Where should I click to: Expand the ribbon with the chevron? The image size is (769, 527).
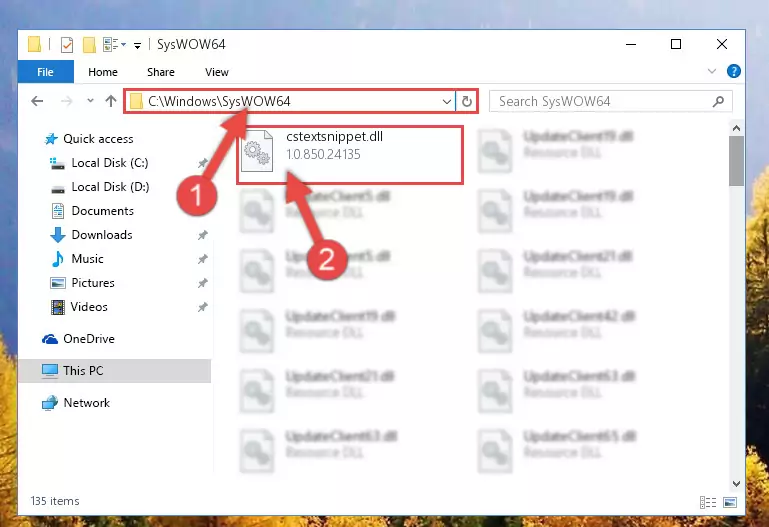click(x=712, y=72)
